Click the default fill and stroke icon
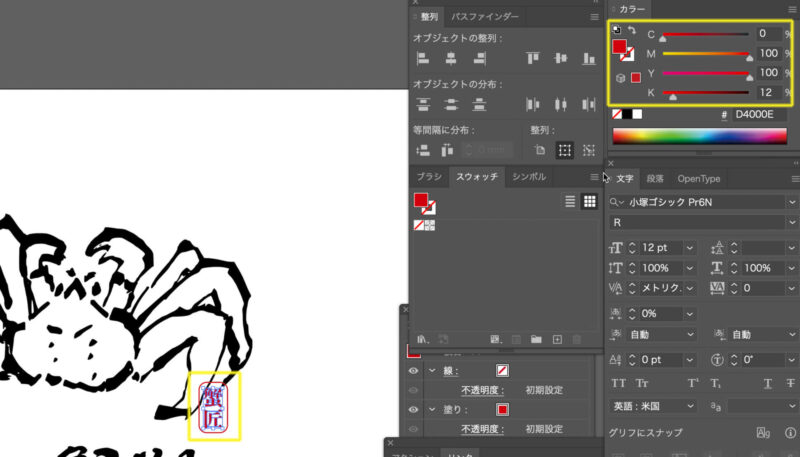Screen dimensions: 800x457 point(616,30)
